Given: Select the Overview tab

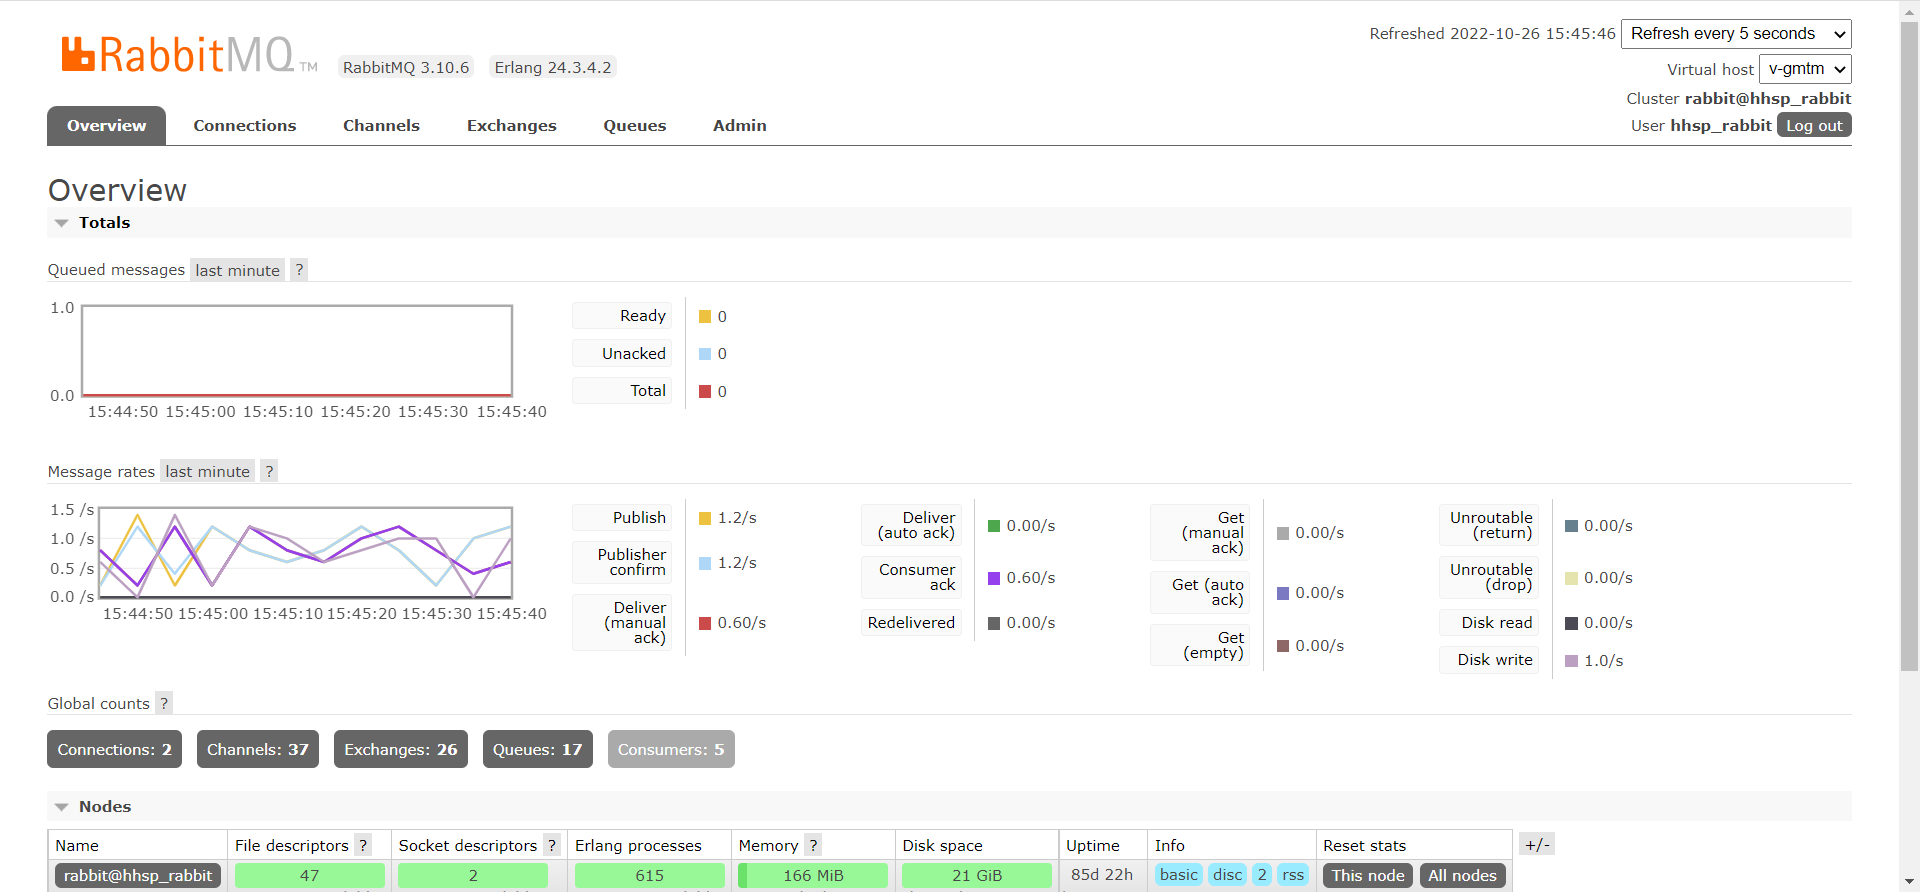Looking at the screenshot, I should tap(106, 126).
